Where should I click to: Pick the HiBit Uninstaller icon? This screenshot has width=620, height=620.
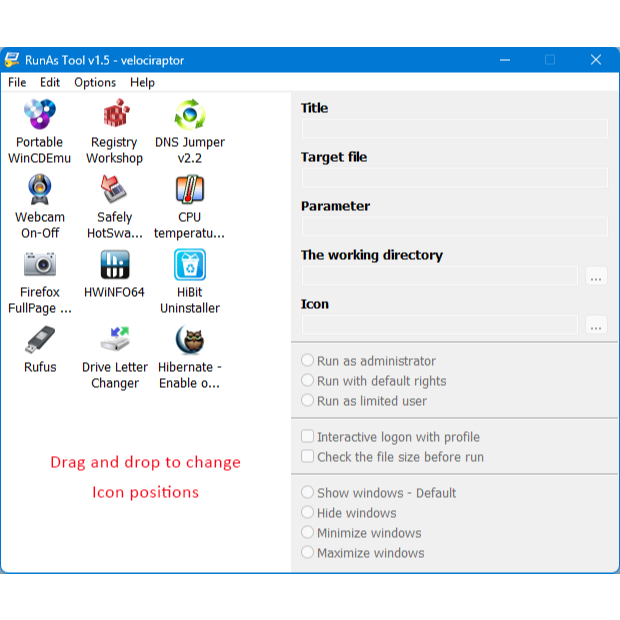[x=190, y=264]
